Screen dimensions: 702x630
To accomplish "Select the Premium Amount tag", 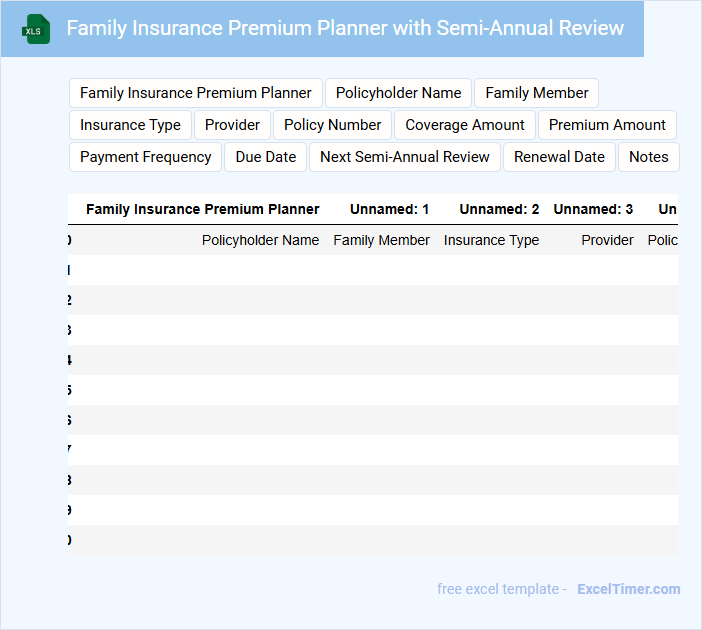I will pyautogui.click(x=607, y=125).
